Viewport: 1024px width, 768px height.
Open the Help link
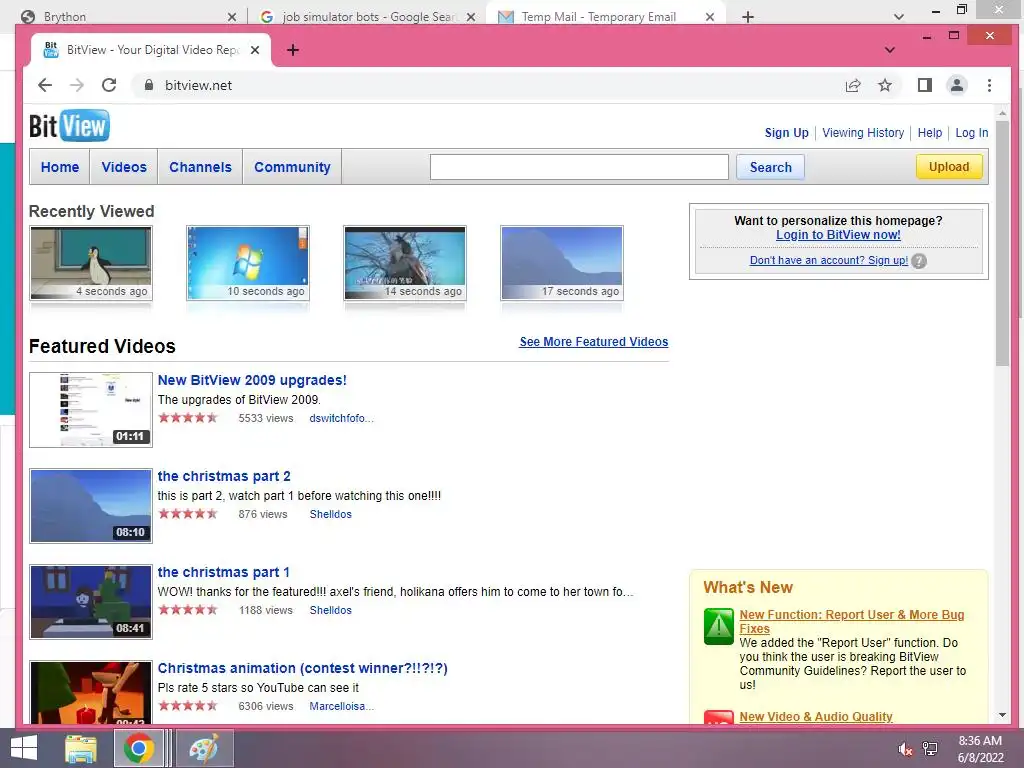tap(930, 133)
